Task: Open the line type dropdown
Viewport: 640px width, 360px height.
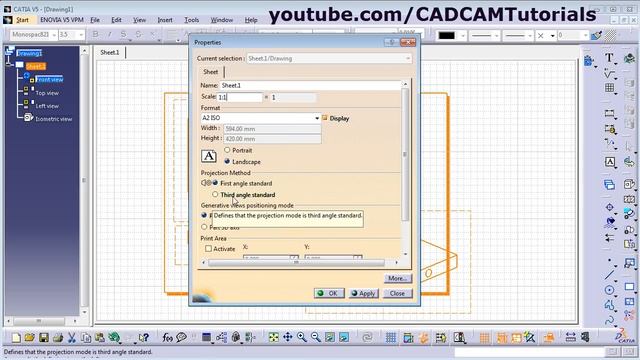Action: (x=530, y=36)
